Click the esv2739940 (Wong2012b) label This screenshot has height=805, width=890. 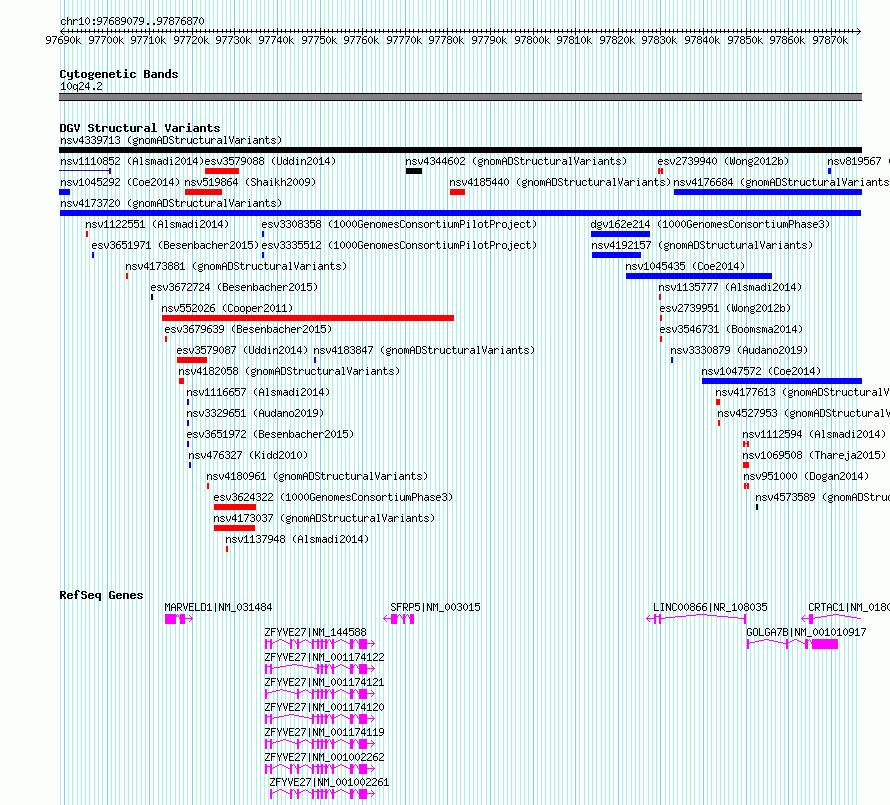click(723, 161)
